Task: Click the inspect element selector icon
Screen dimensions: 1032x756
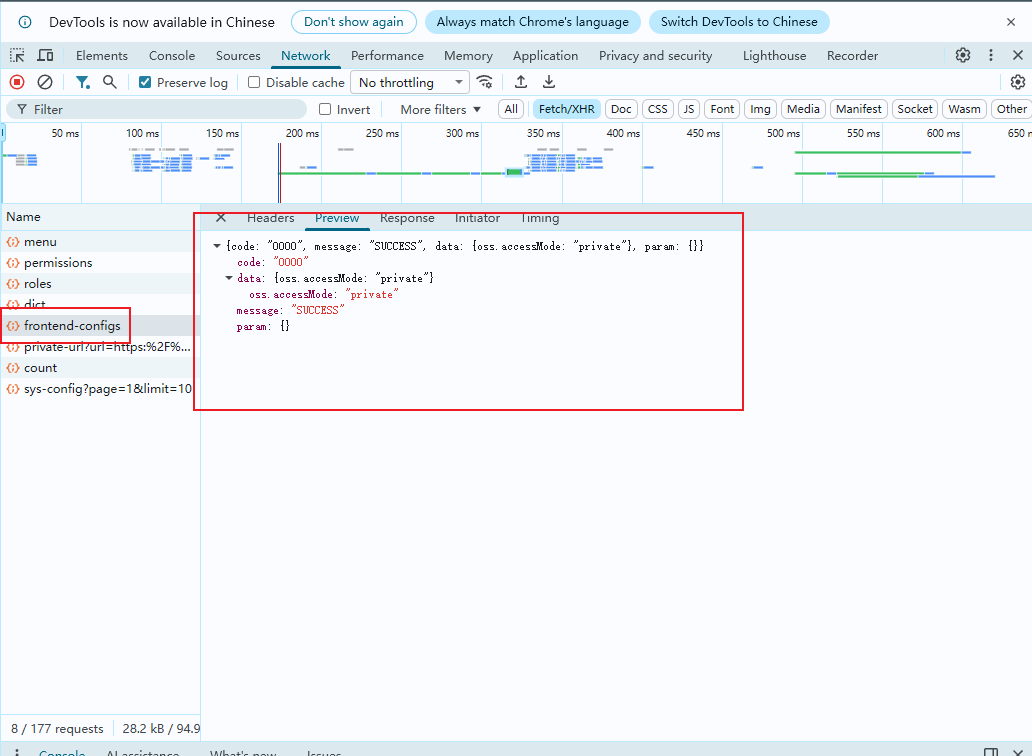Action: tap(18, 56)
